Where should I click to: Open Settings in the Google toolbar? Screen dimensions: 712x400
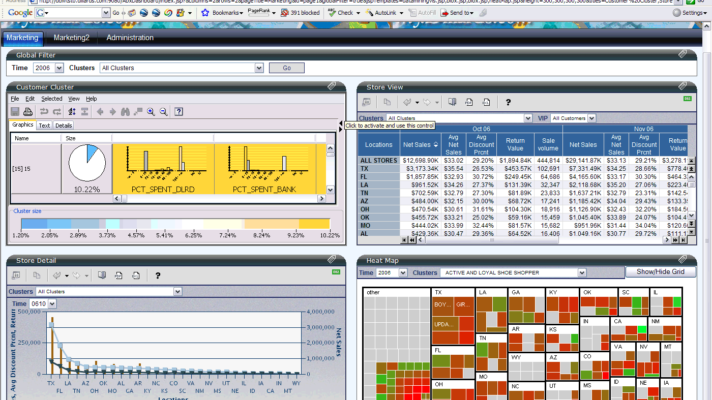point(690,13)
